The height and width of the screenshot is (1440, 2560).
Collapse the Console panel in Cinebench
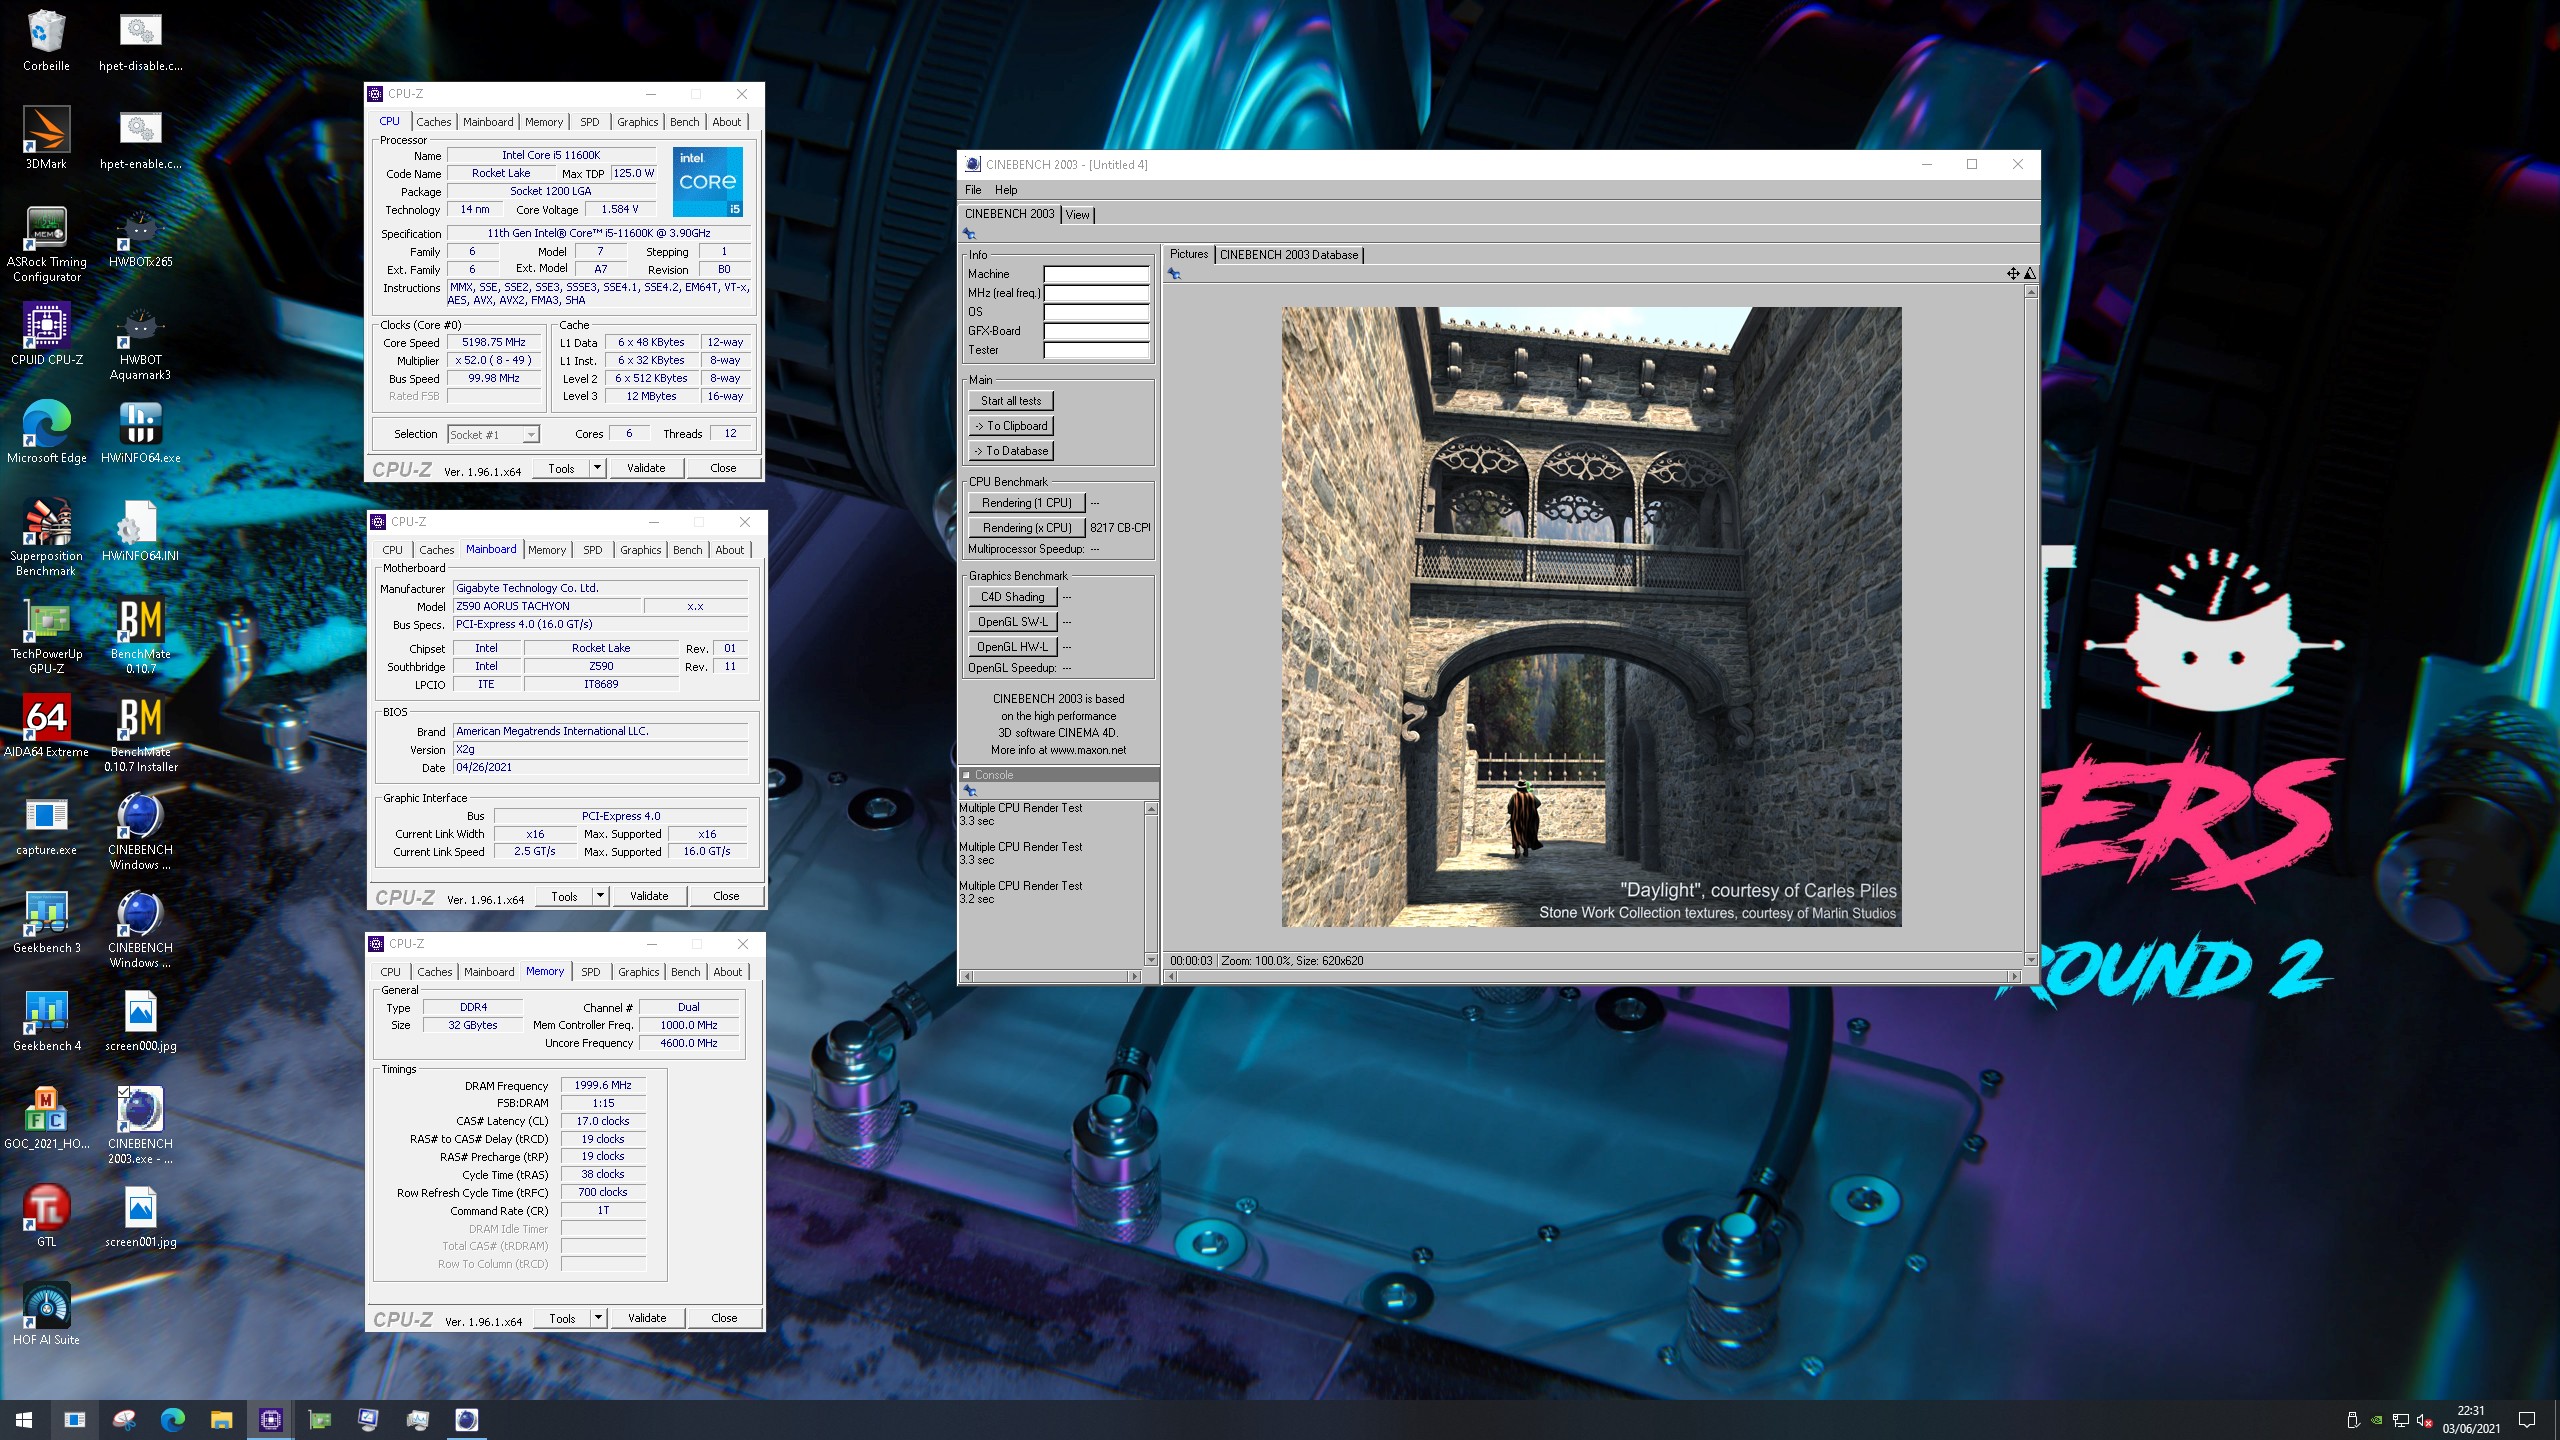click(967, 775)
